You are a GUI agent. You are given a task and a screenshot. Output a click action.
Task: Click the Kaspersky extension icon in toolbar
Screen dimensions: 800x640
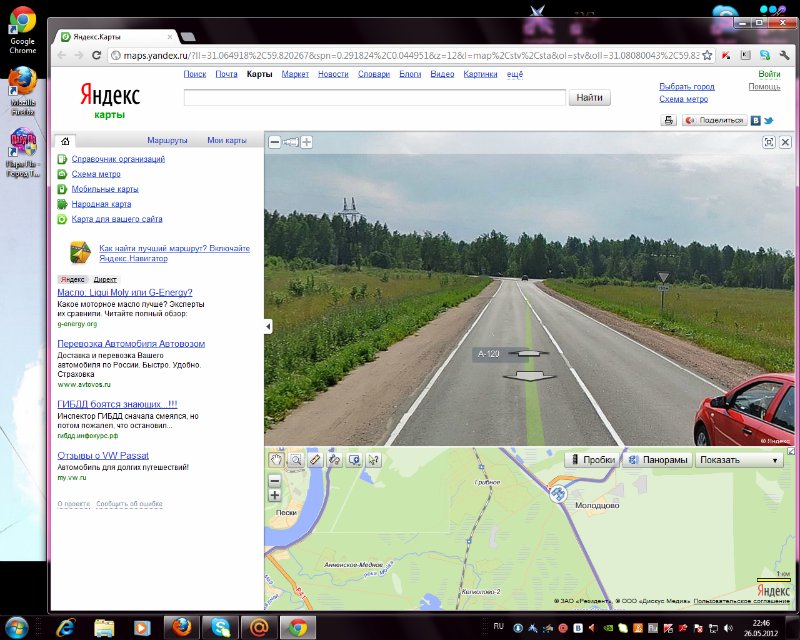coord(726,55)
